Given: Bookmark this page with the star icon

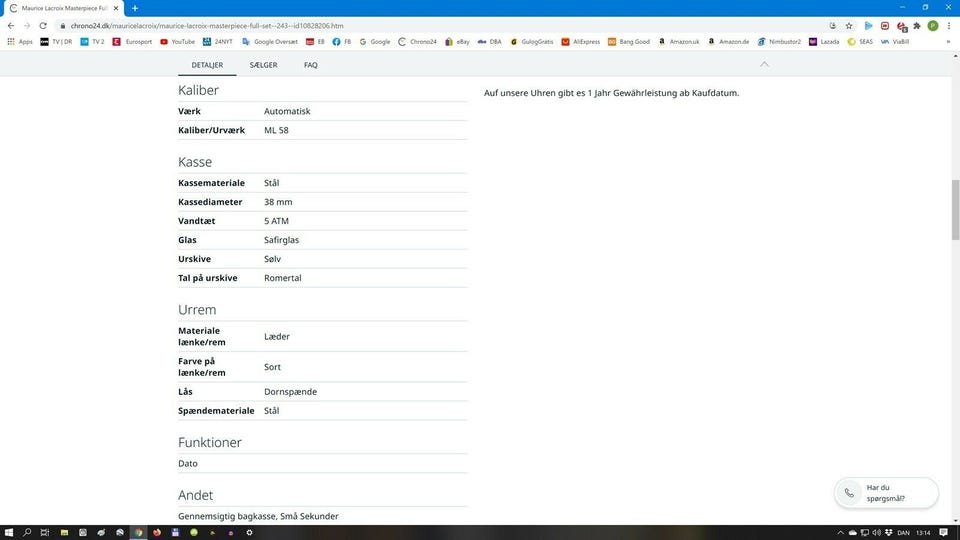Looking at the screenshot, I should click(x=849, y=26).
